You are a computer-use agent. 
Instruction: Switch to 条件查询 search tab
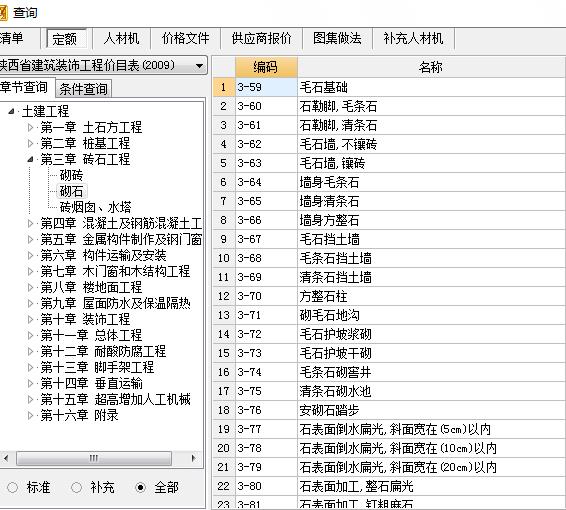coord(83,88)
